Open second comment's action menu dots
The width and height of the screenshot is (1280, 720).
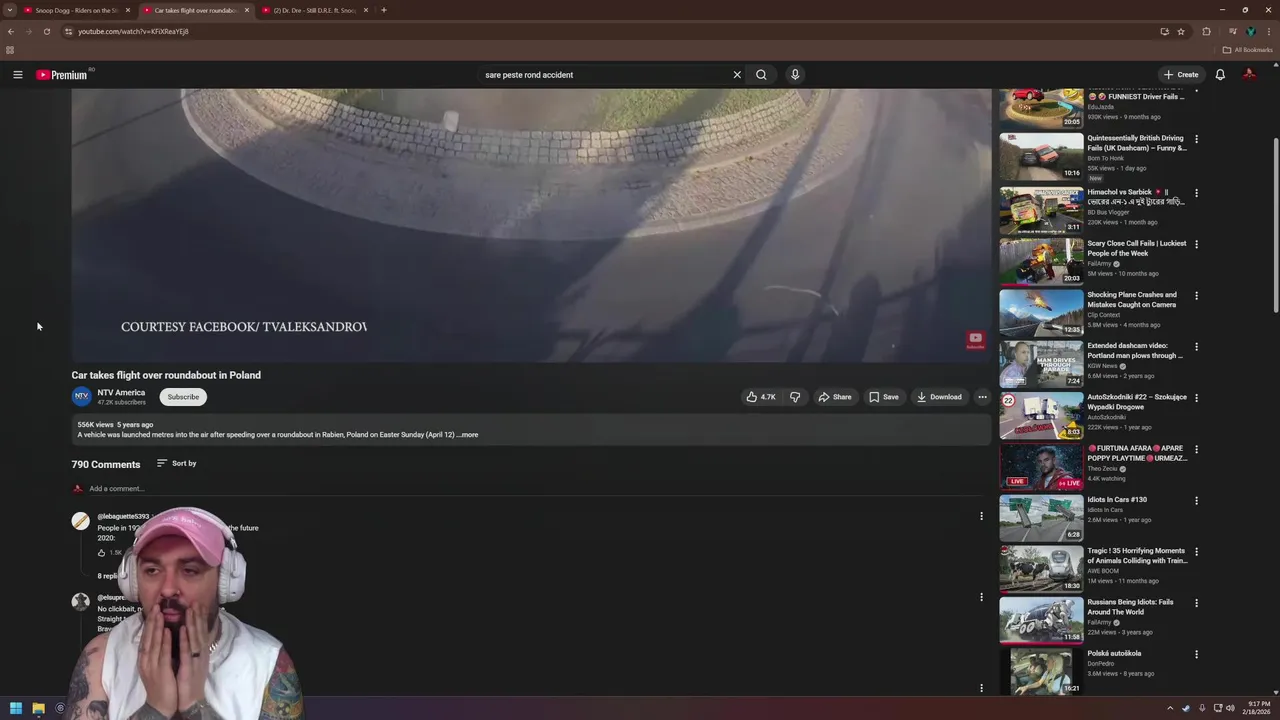tap(981, 598)
